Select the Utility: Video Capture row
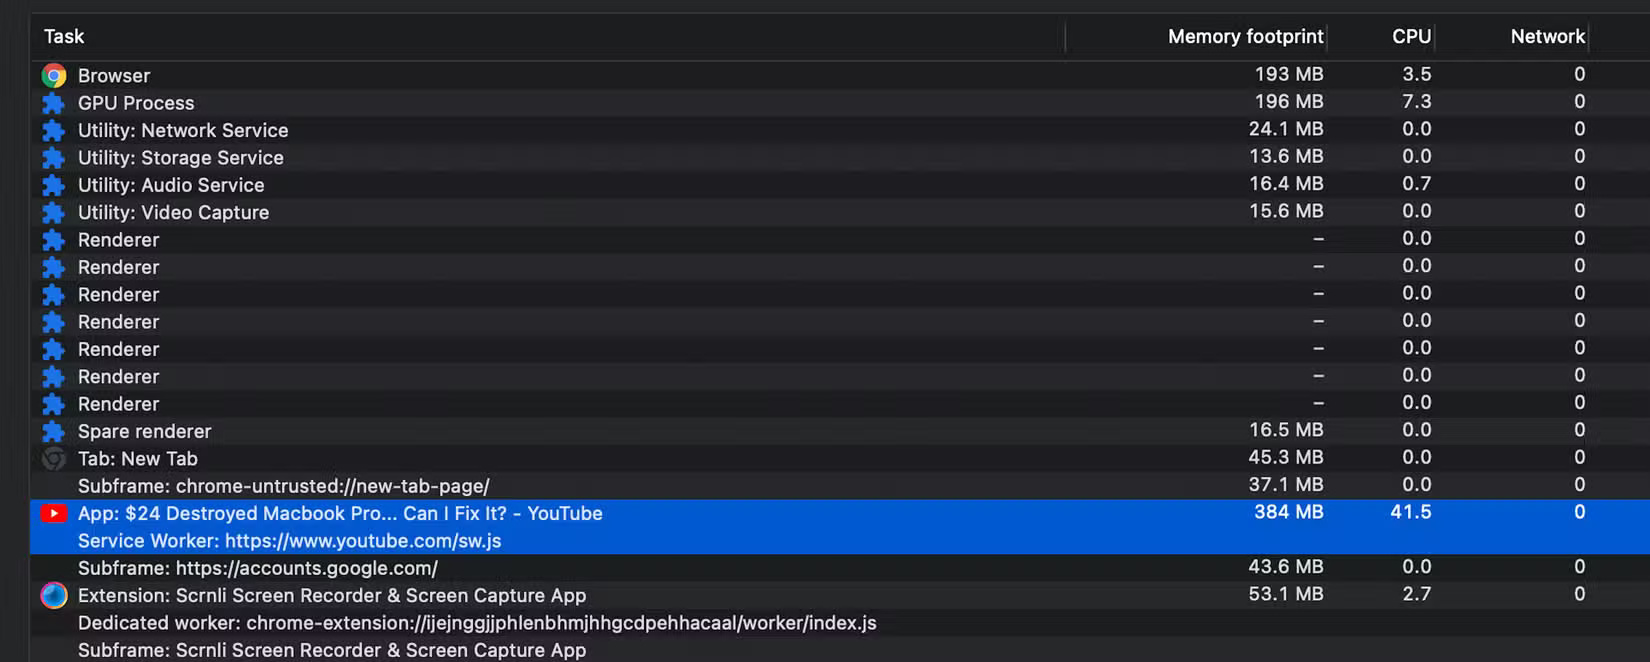1650x662 pixels. pos(840,212)
